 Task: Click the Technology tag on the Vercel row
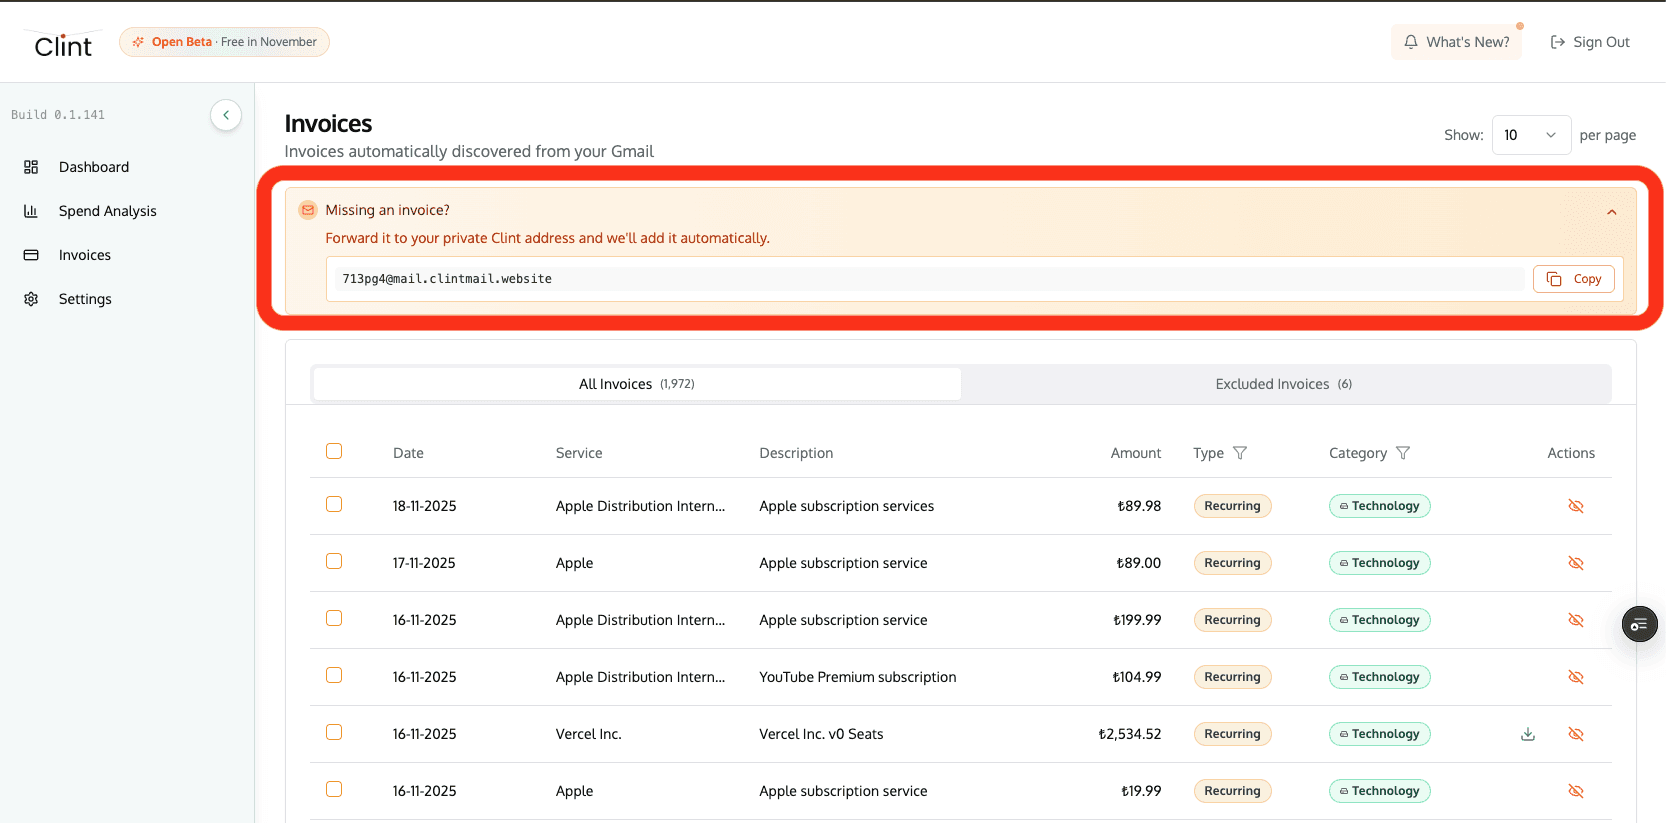1380,734
